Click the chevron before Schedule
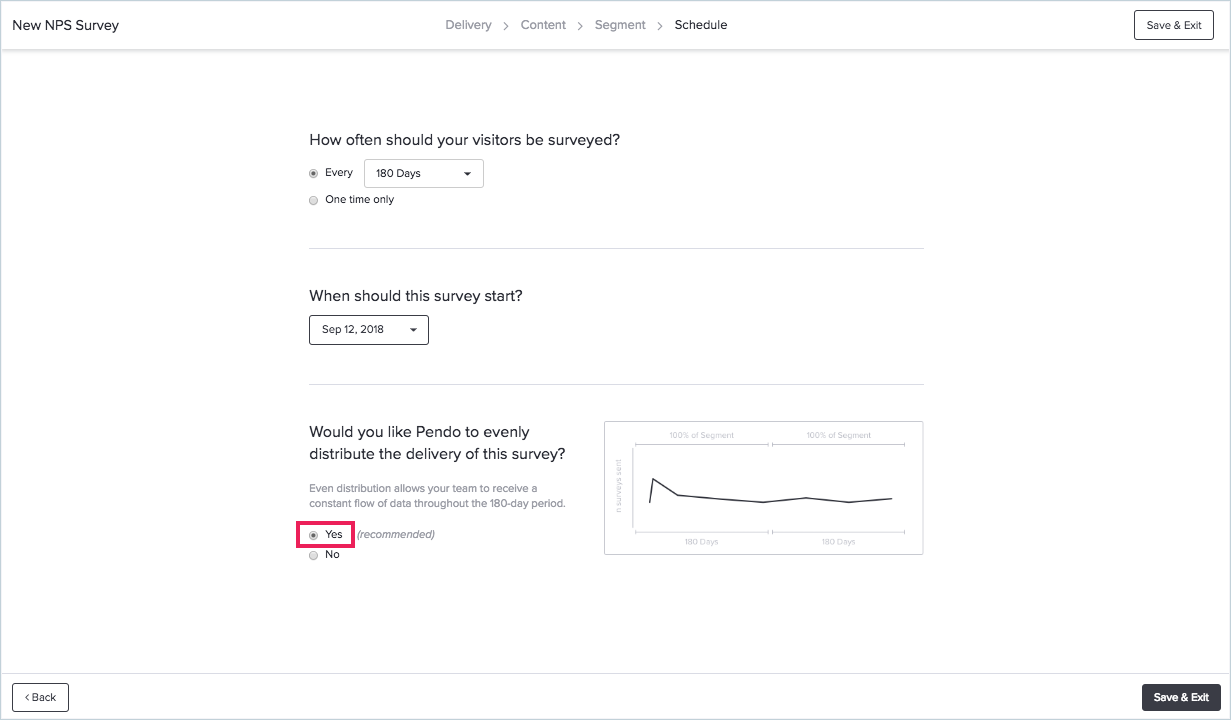The height and width of the screenshot is (720, 1231). coord(660,26)
